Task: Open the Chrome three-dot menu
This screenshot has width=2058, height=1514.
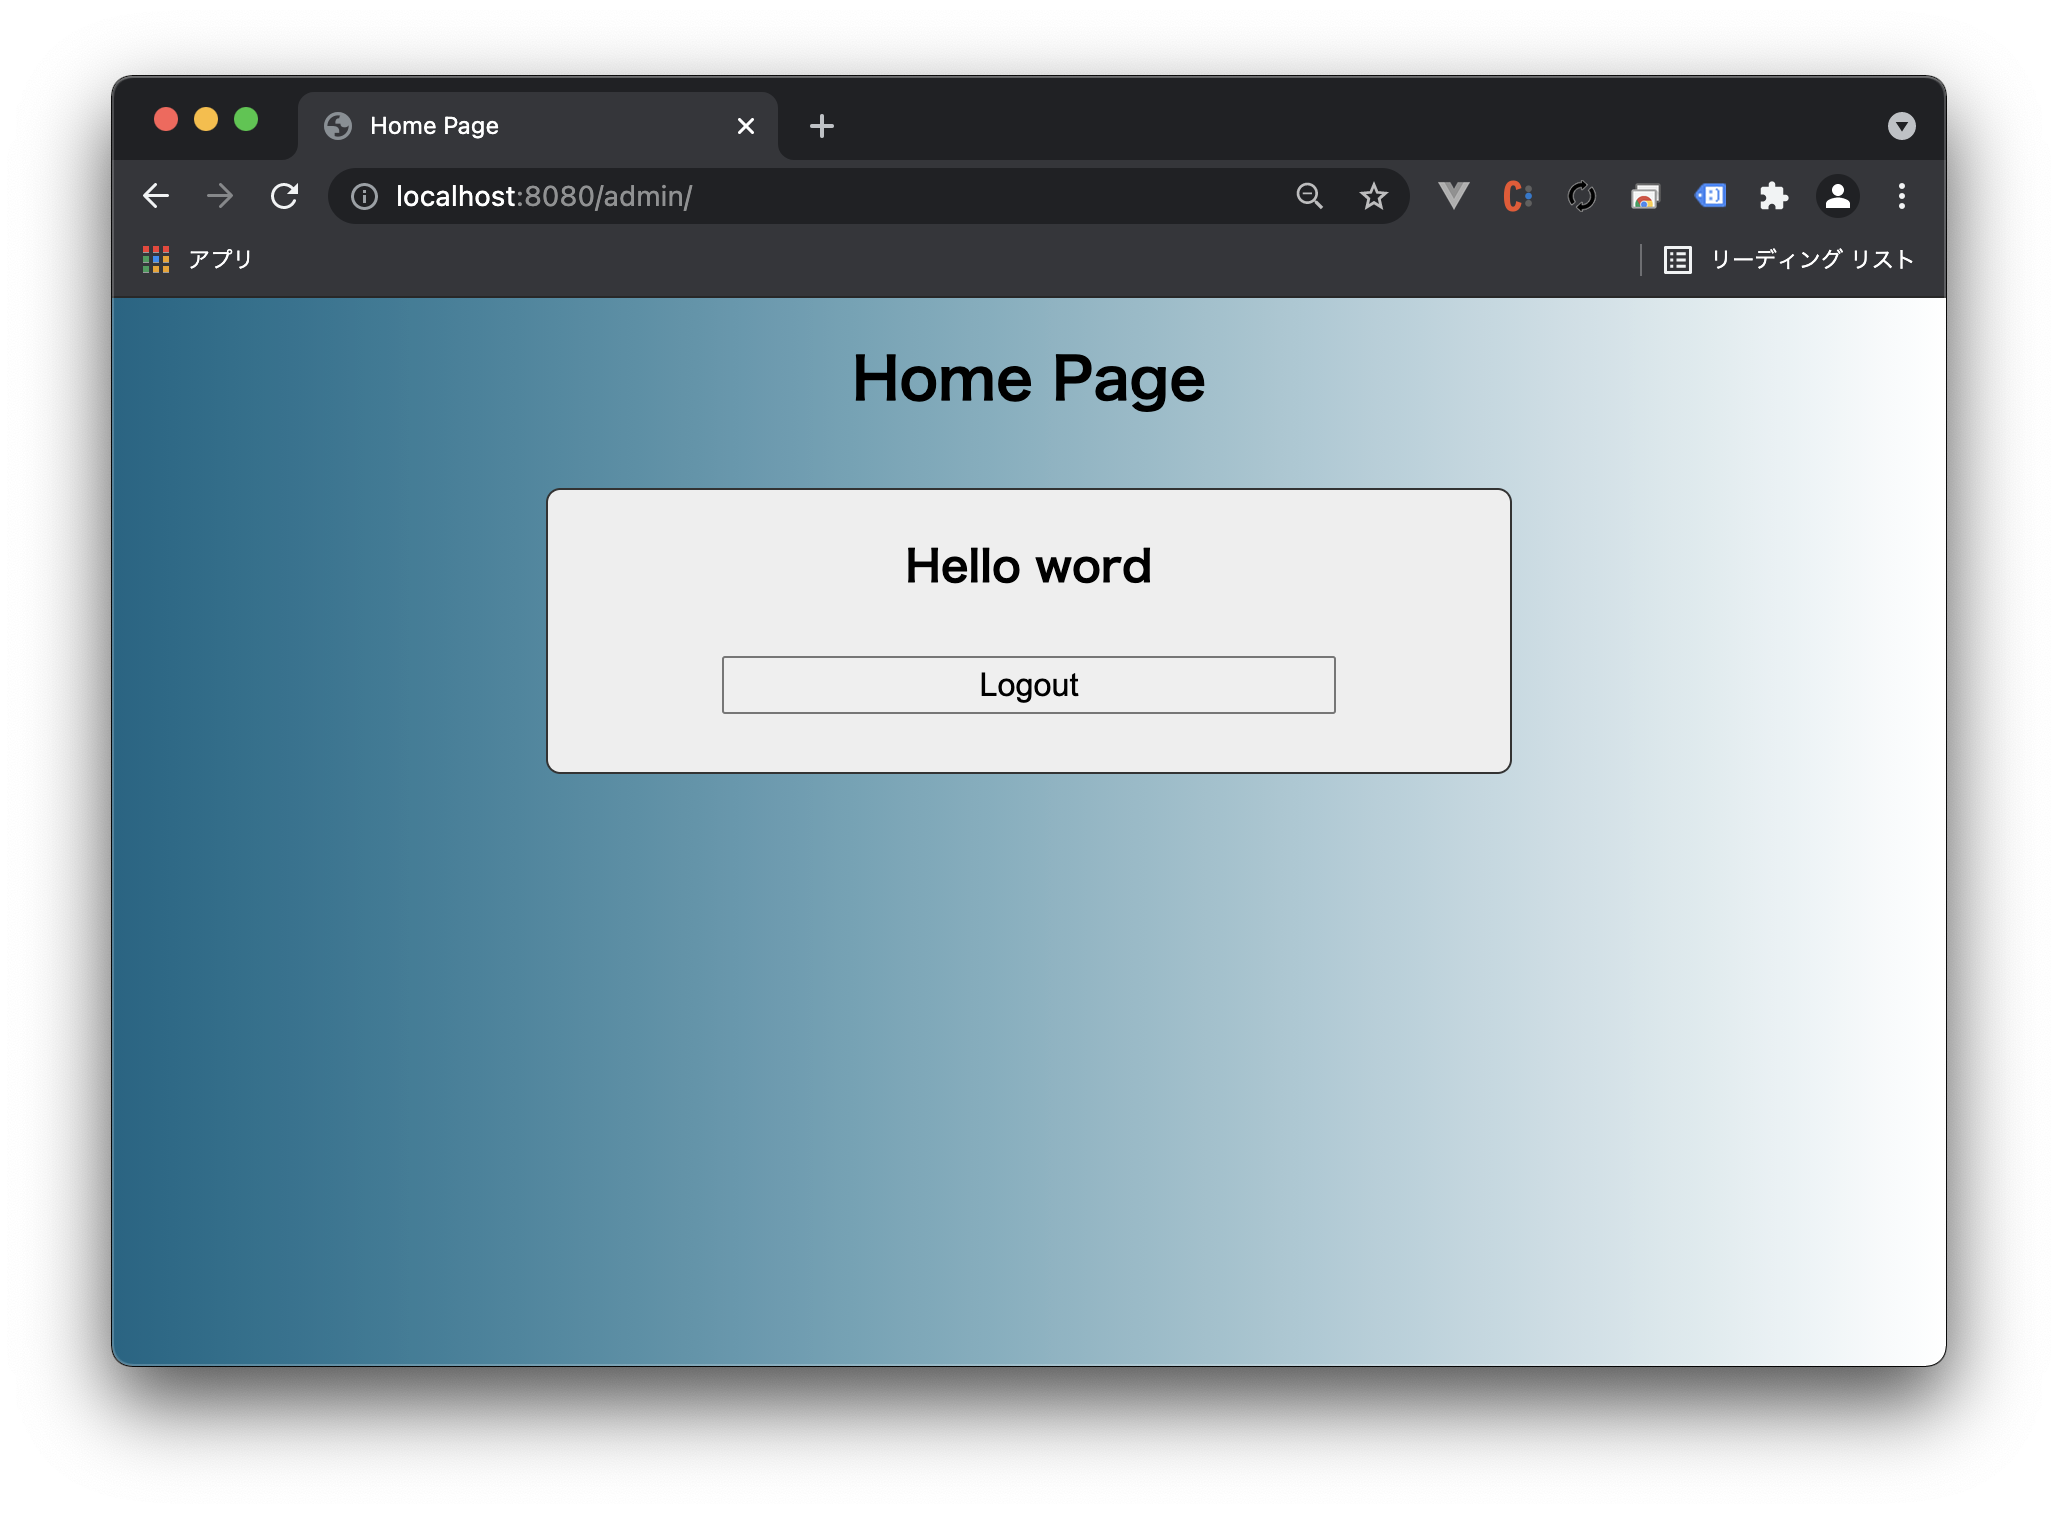Action: pos(1901,196)
